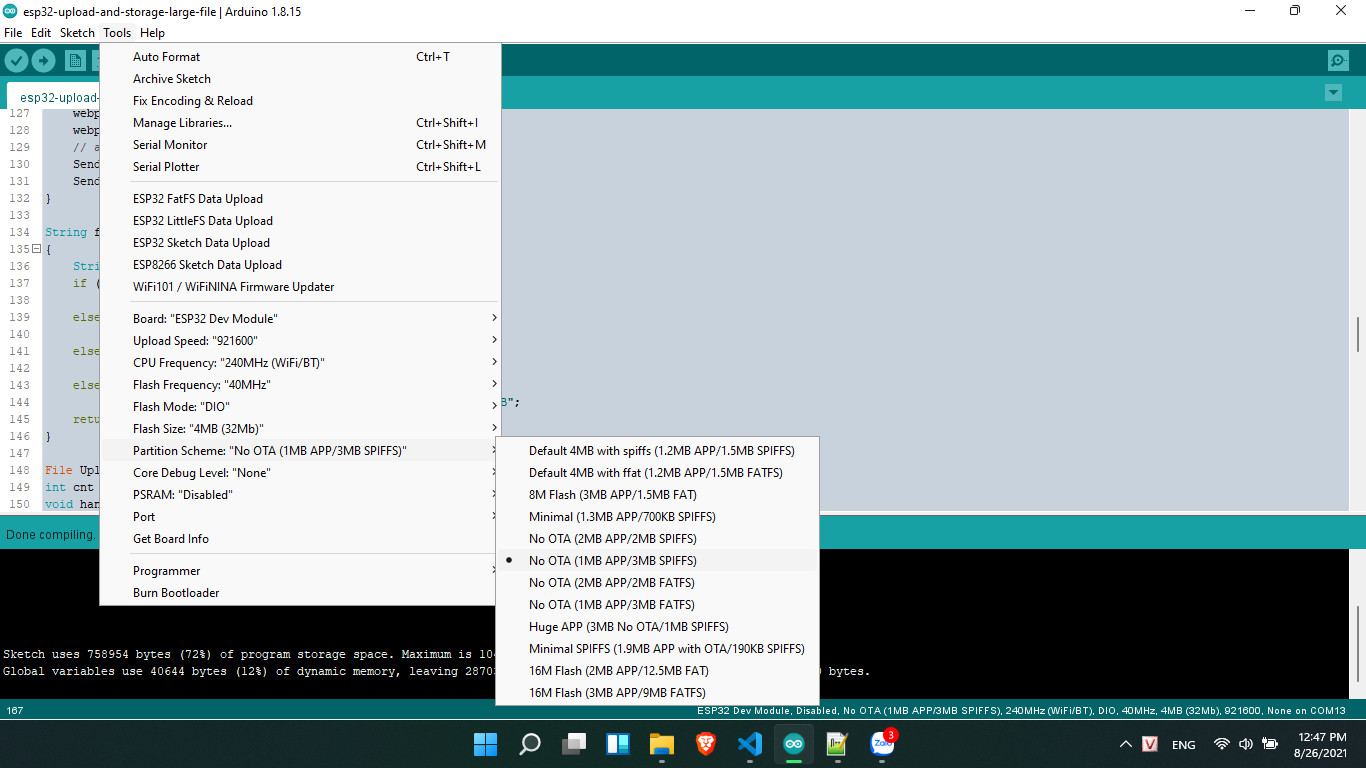The image size is (1366, 768).
Task: Select Minimal (1.3MB APP/700KB SPIFFS)
Action: [657, 517]
